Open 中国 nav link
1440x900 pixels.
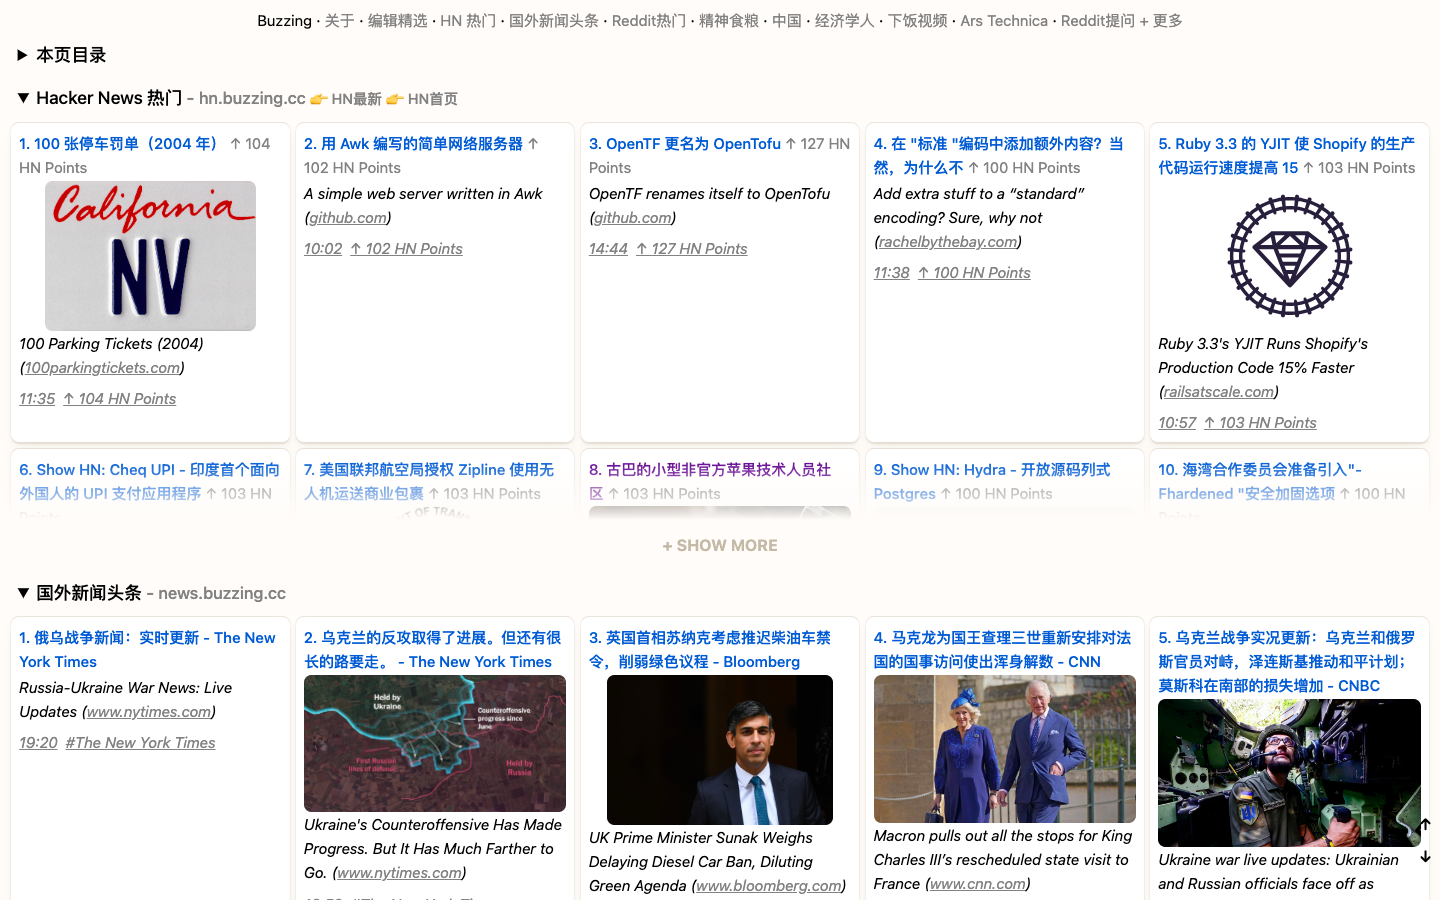[787, 20]
